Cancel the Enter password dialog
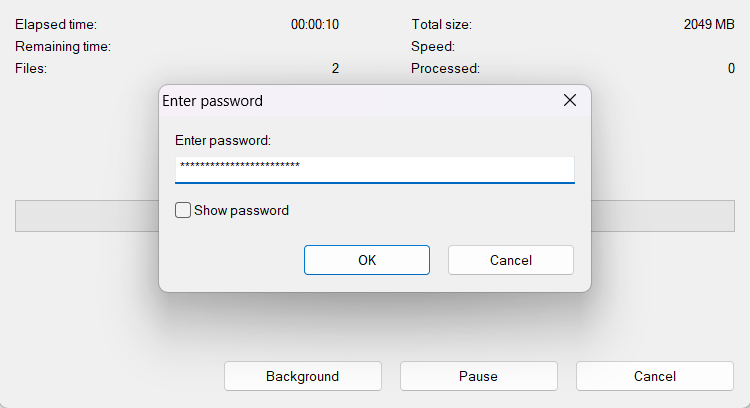Viewport: 750px width, 408px height. pyautogui.click(x=510, y=260)
